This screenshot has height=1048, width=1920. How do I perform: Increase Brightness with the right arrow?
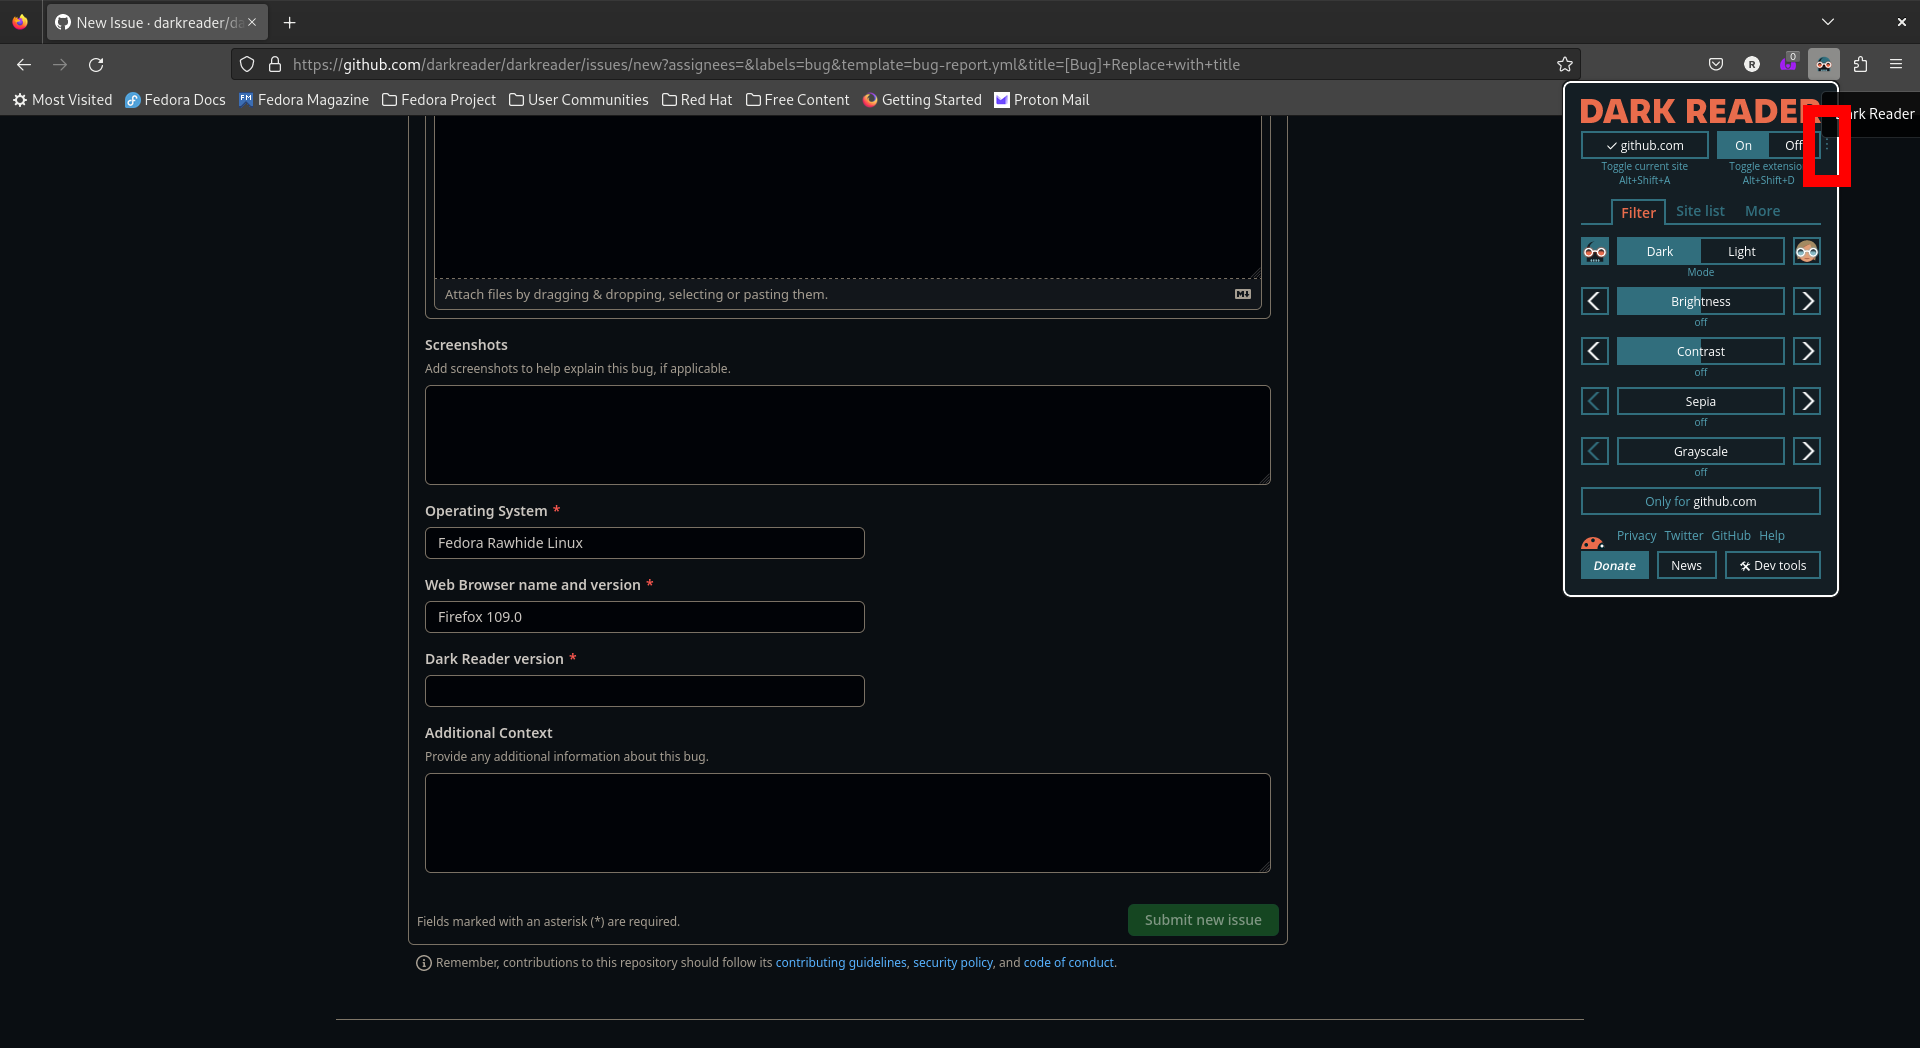click(1806, 300)
